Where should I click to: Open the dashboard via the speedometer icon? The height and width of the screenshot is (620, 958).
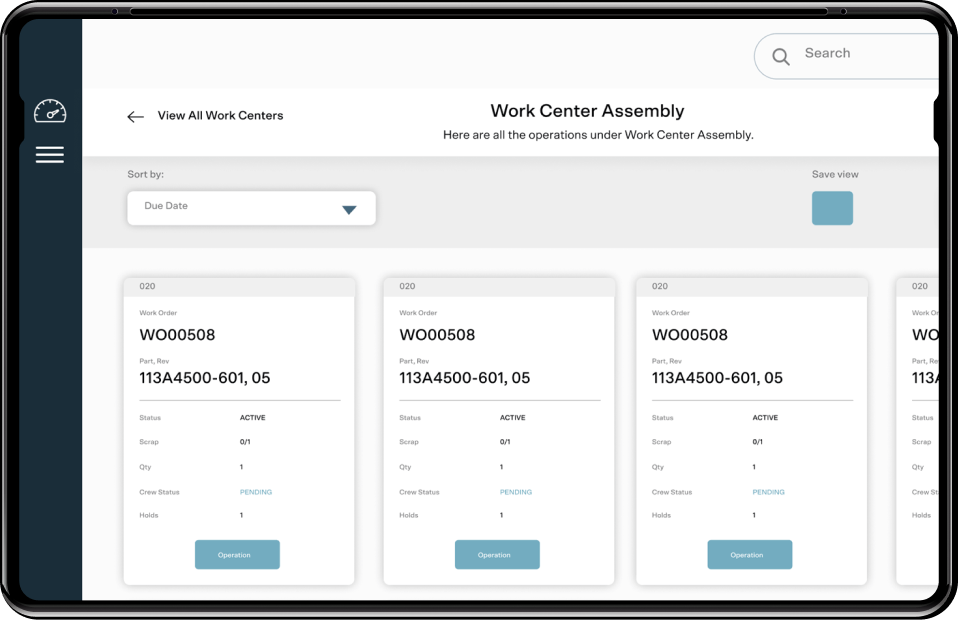pyautogui.click(x=49, y=111)
